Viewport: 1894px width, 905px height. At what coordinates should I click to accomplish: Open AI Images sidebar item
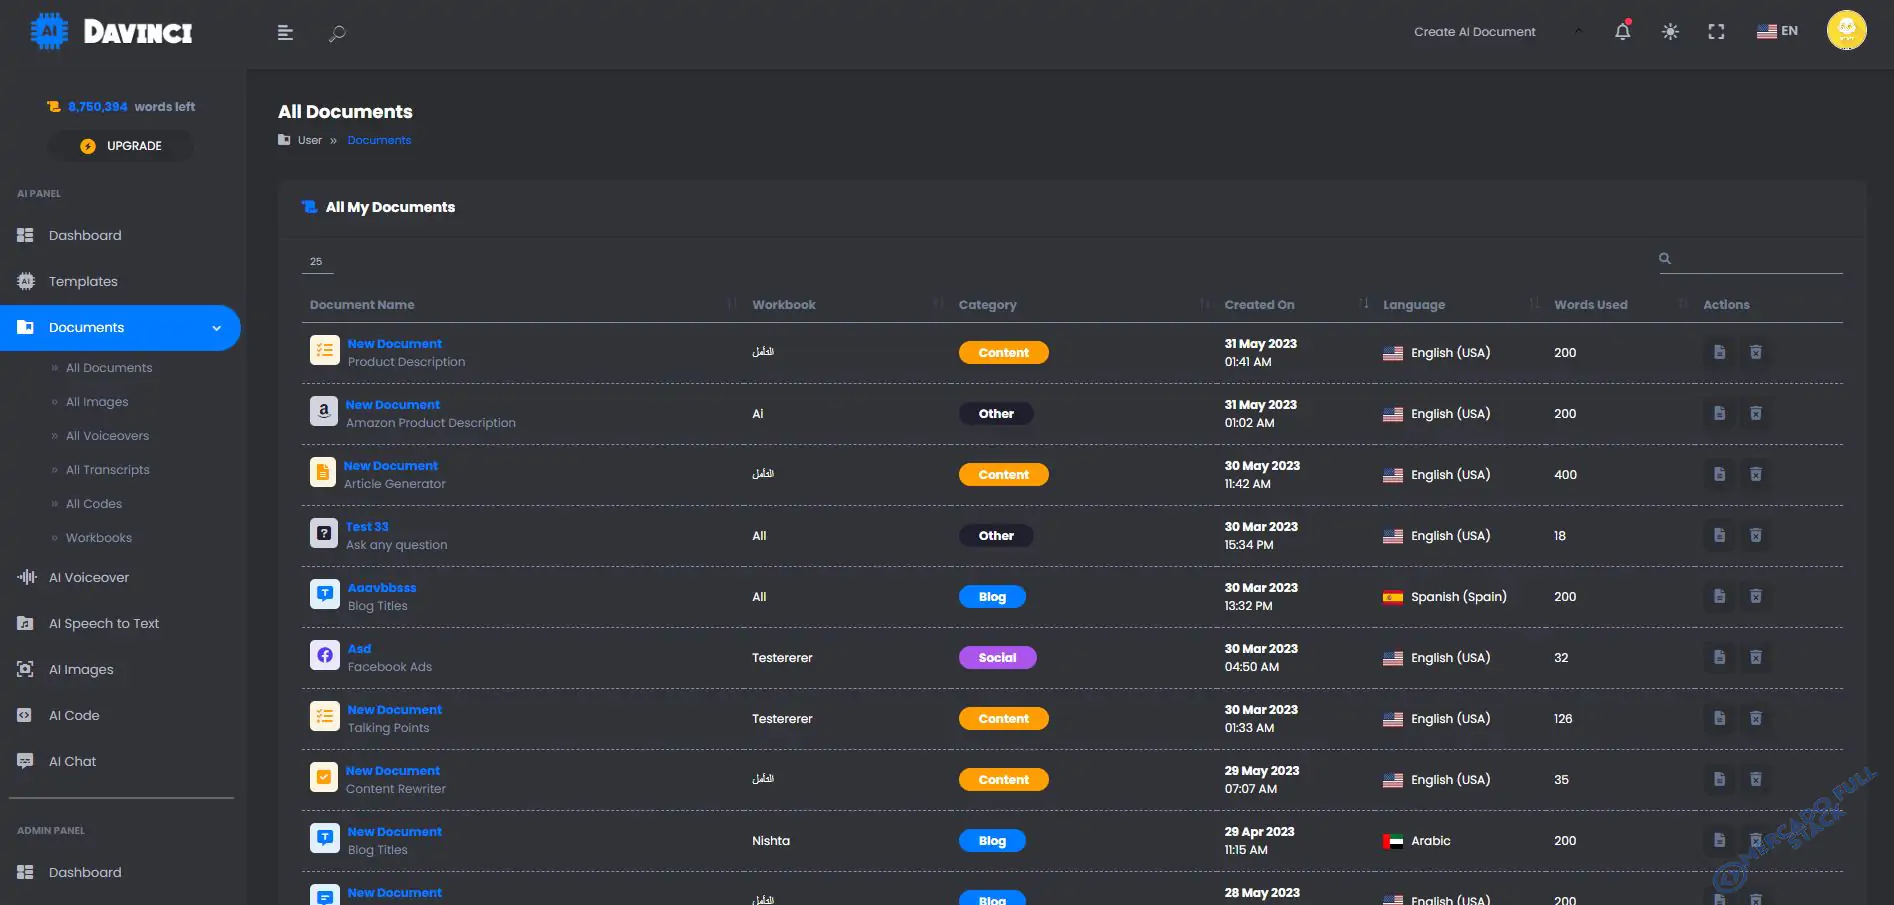pyautogui.click(x=81, y=669)
